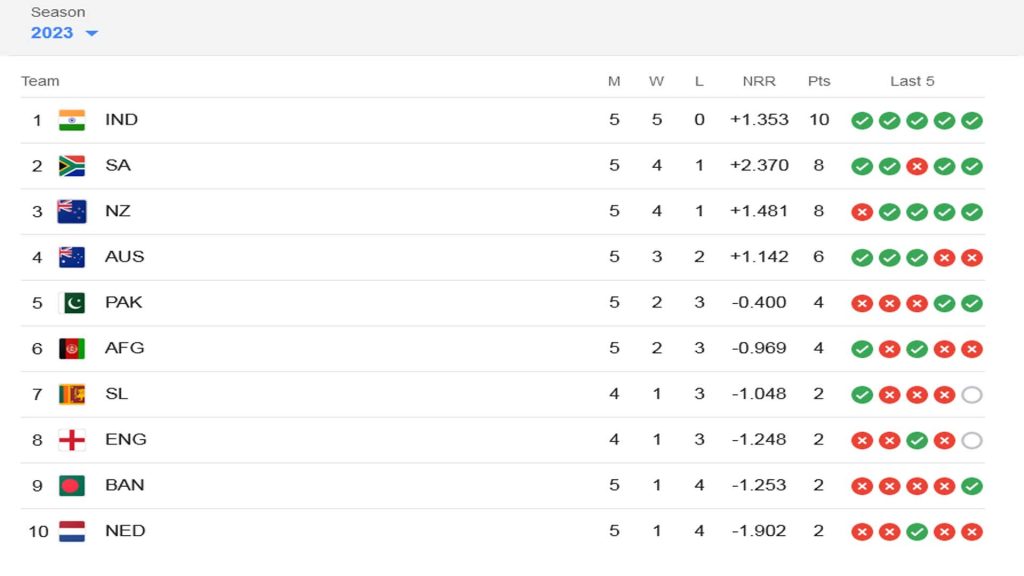Click the Bangladesh flag icon
The width and height of the screenshot is (1024, 576).
72,486
